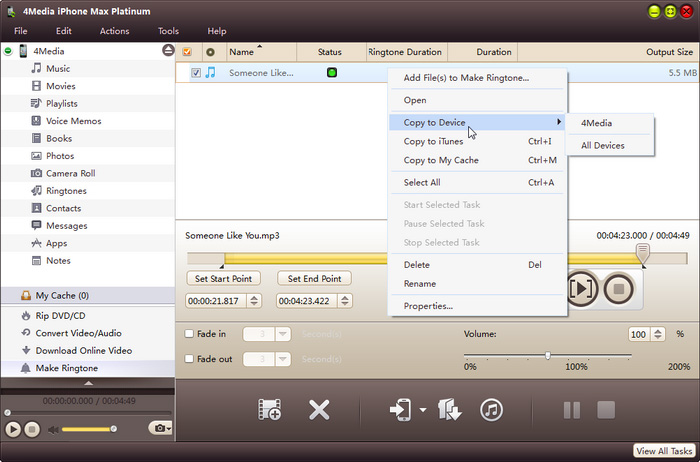Click the camera snapshot icon in preview player
Screen dimensions: 700x462
(160, 428)
